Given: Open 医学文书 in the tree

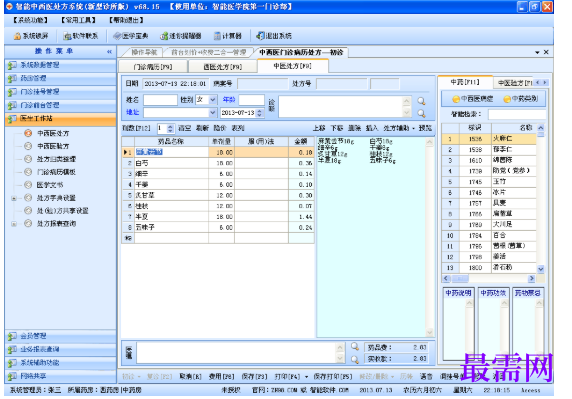Looking at the screenshot, I should [50, 185].
